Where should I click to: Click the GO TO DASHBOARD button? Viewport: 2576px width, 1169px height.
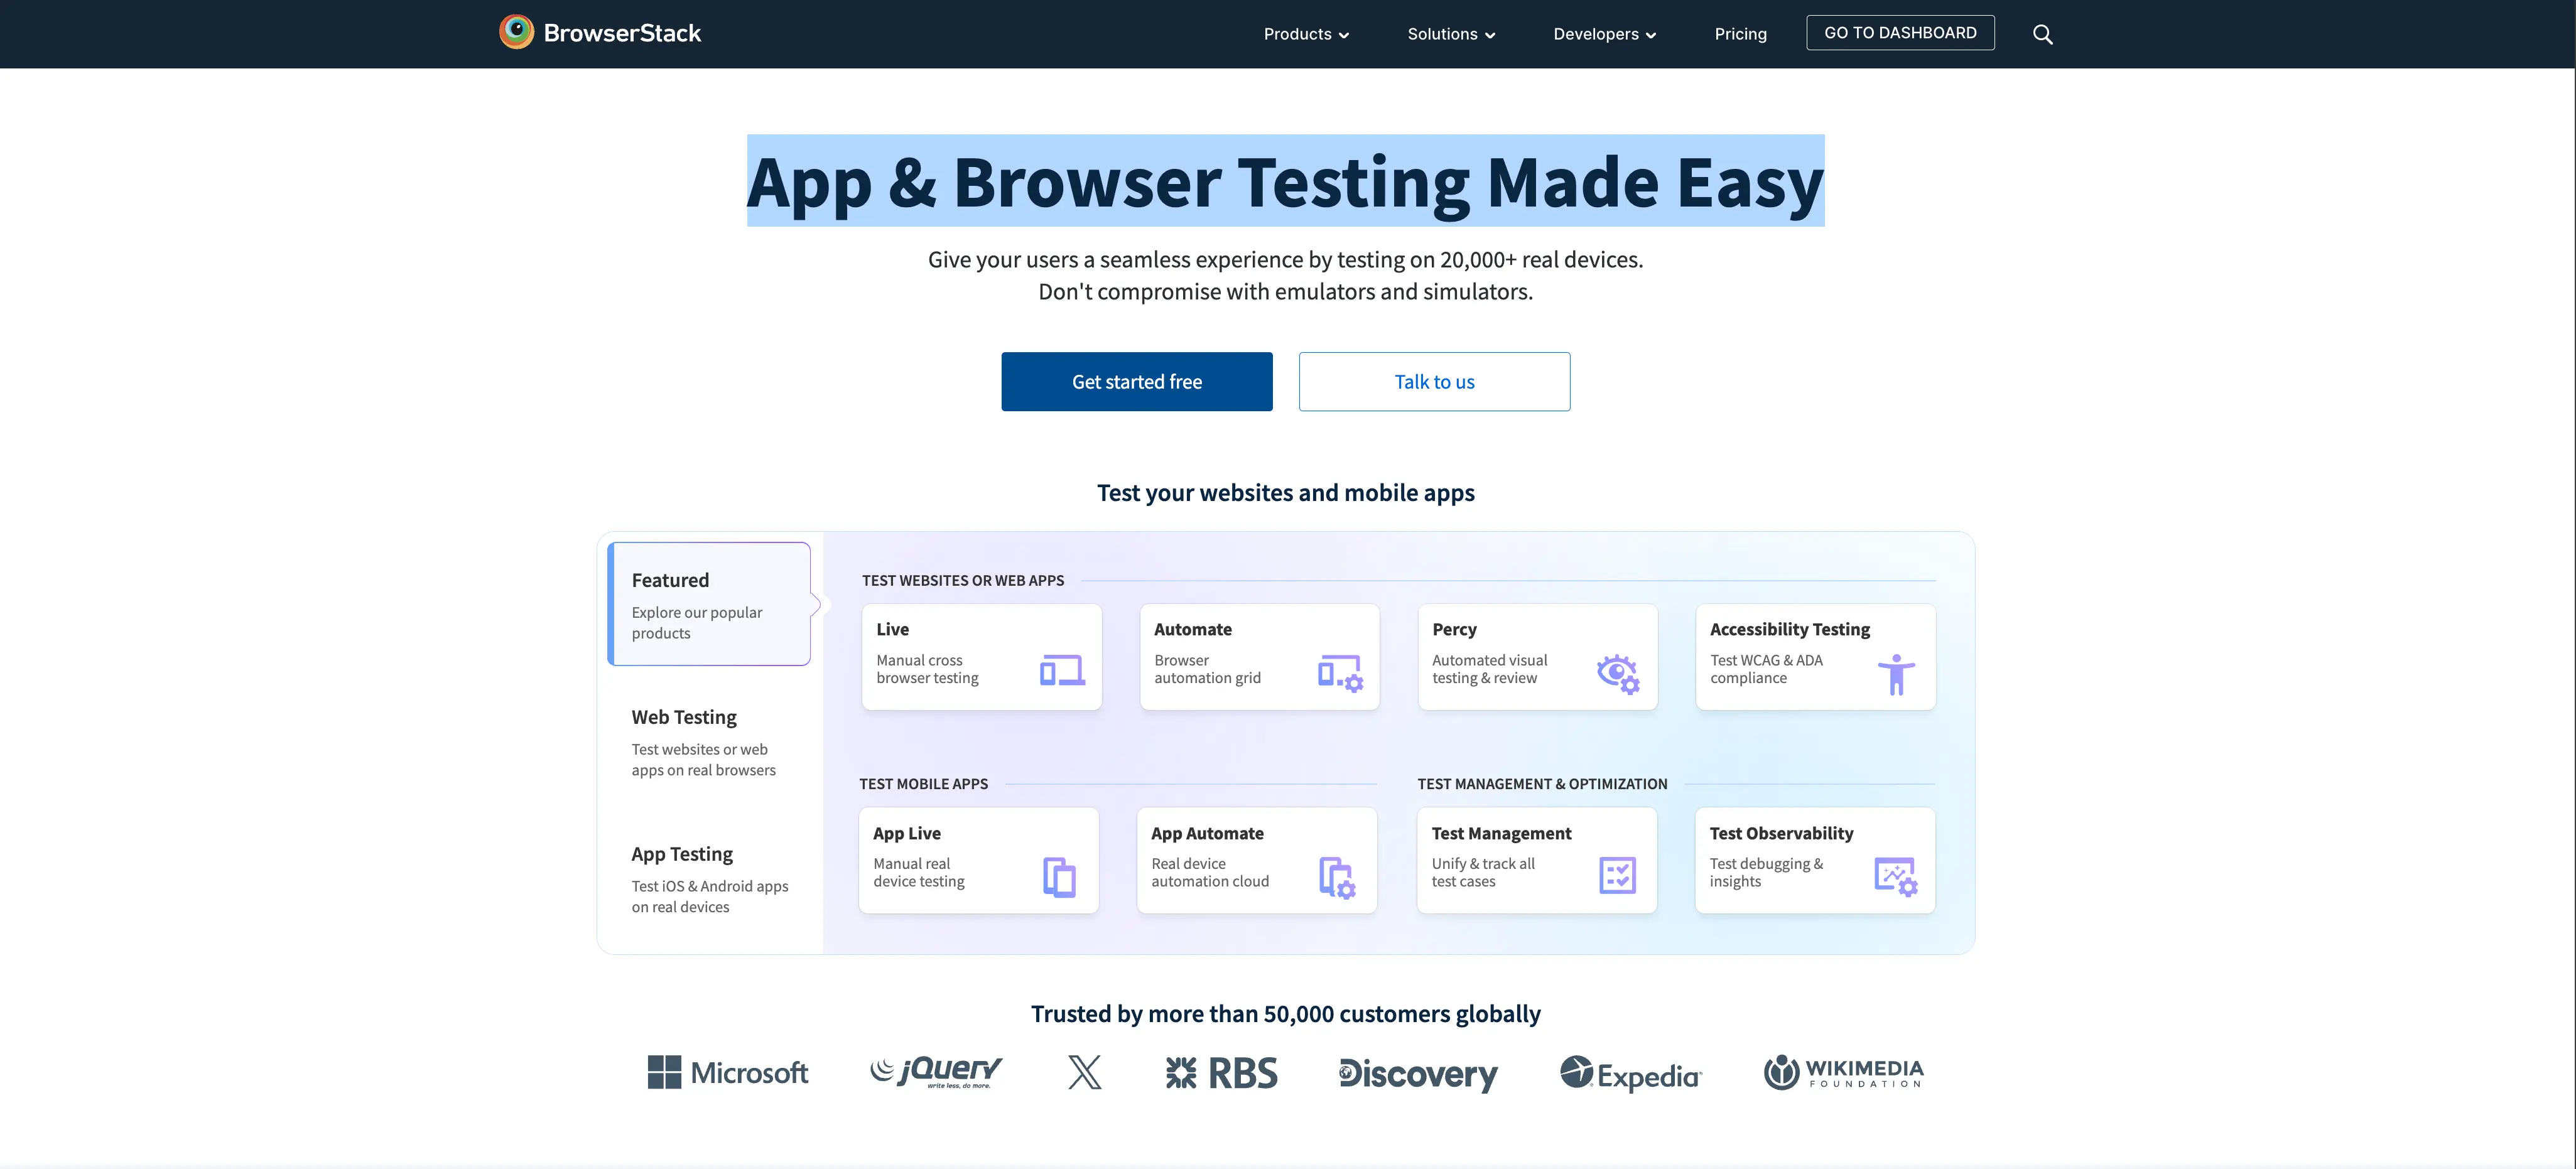(x=1900, y=33)
